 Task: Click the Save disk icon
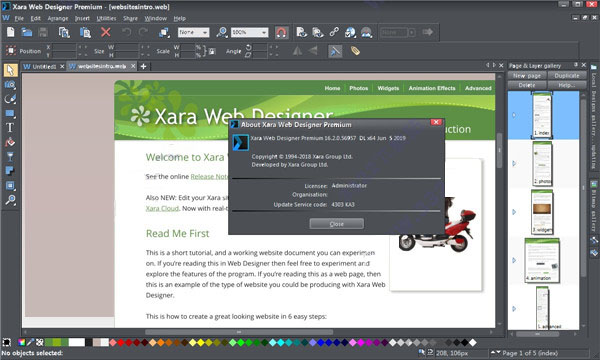pyautogui.click(x=43, y=32)
